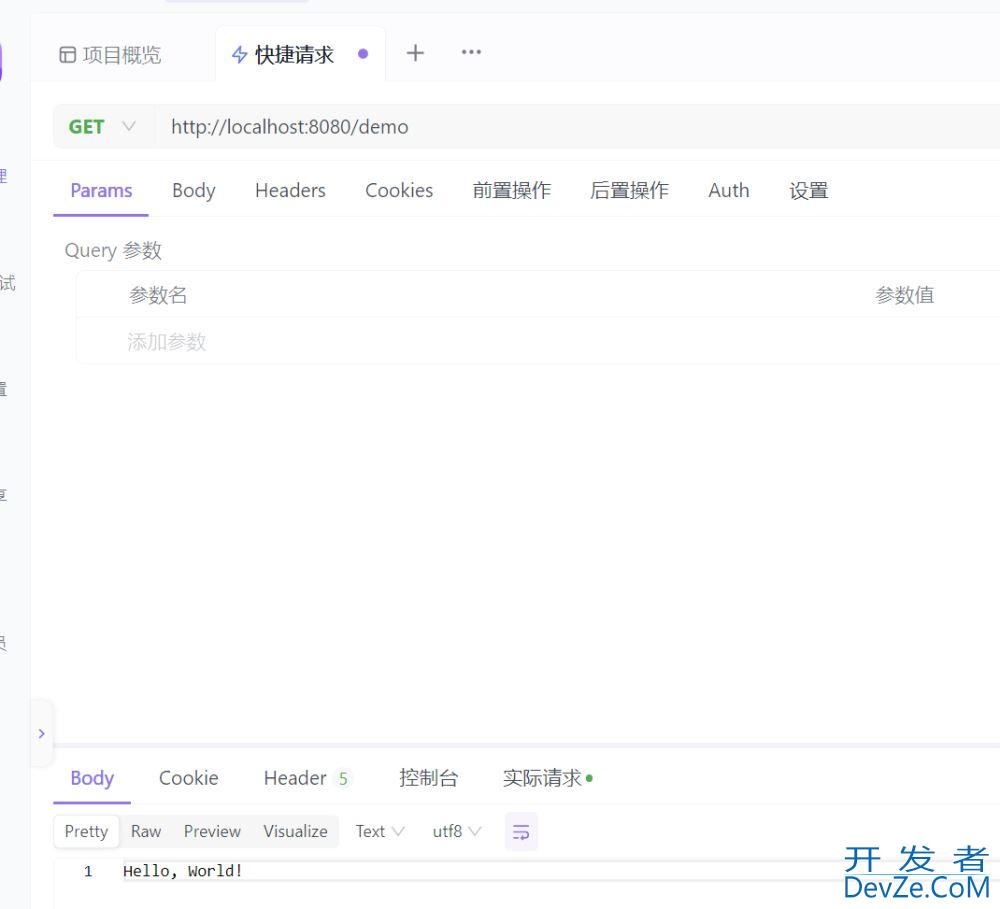Screen dimensions: 1000x909
Task: Open the GET method dropdown
Action: (103, 127)
